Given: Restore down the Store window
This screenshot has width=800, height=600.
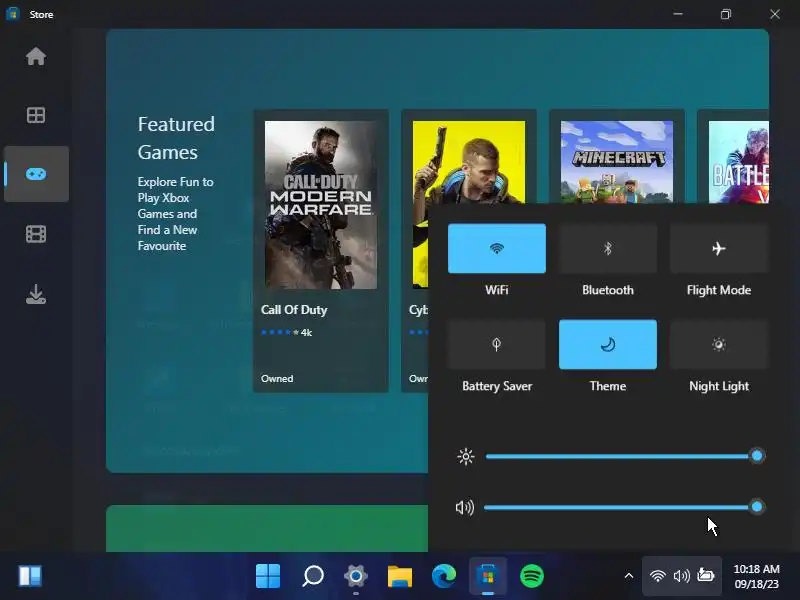Looking at the screenshot, I should pos(726,14).
